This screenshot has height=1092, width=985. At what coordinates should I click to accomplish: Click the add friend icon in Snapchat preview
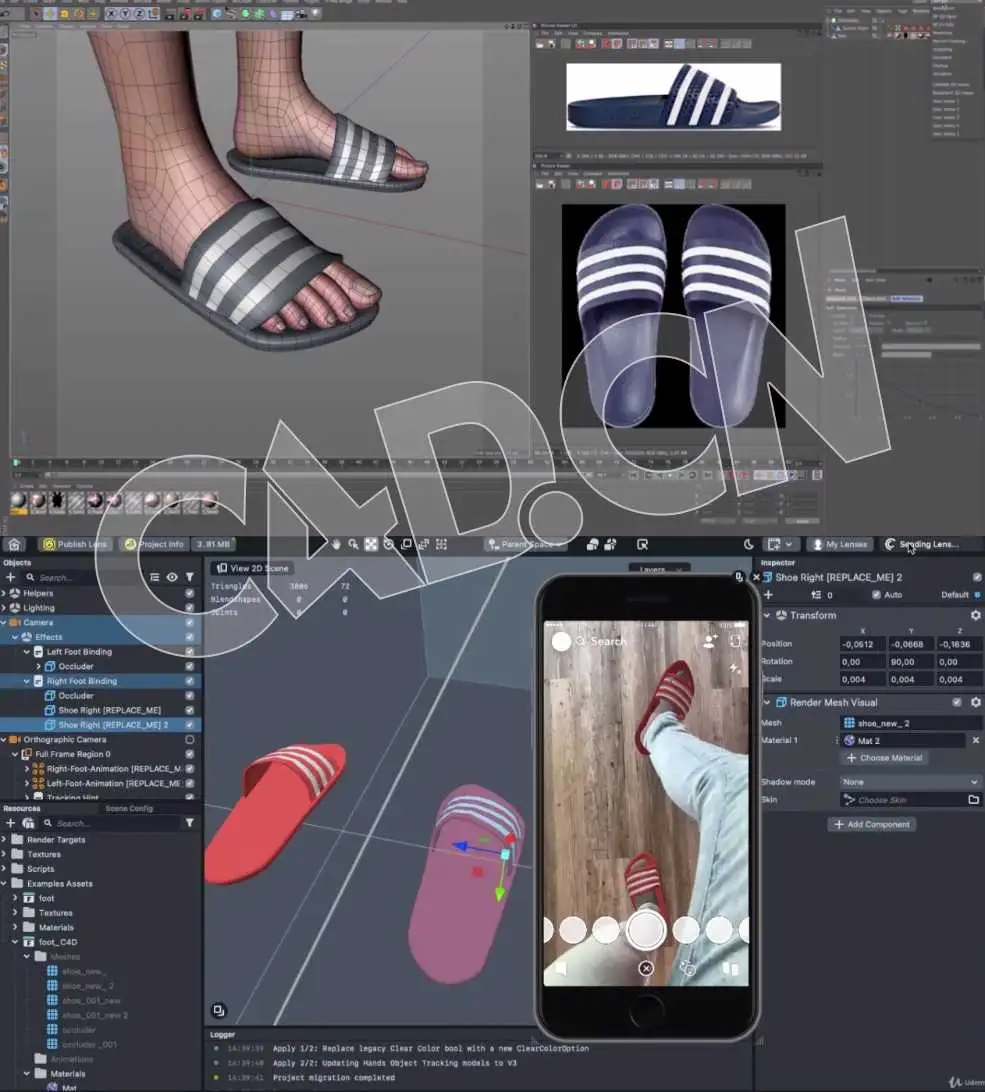coord(710,641)
